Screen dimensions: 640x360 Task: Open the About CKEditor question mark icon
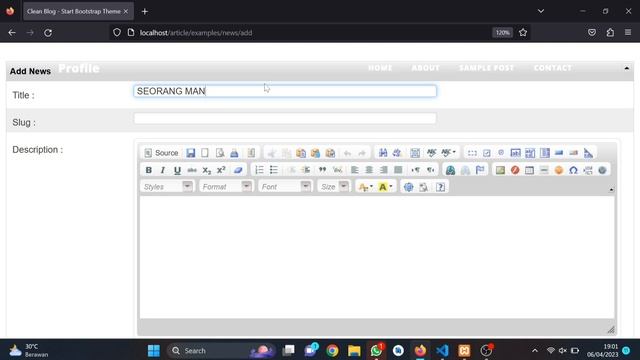[x=440, y=187]
